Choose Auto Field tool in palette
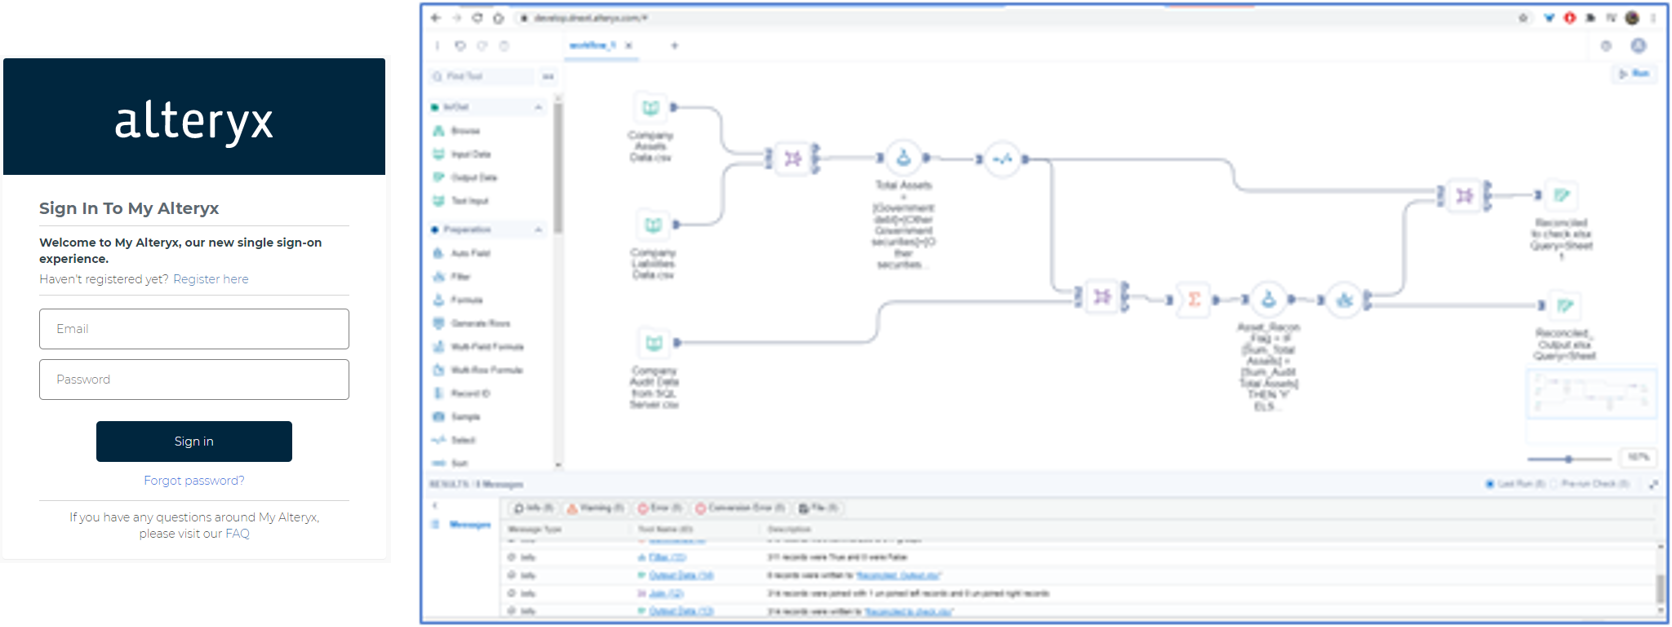Viewport: 1672px width, 627px height. (x=462, y=253)
